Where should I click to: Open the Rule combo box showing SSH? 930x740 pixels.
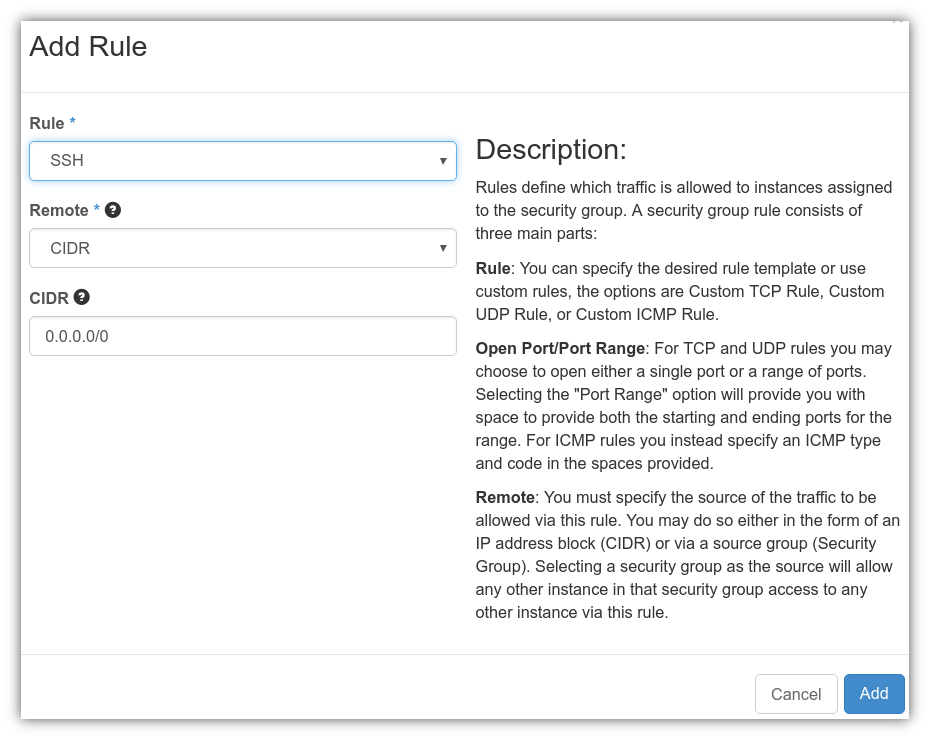click(230, 161)
